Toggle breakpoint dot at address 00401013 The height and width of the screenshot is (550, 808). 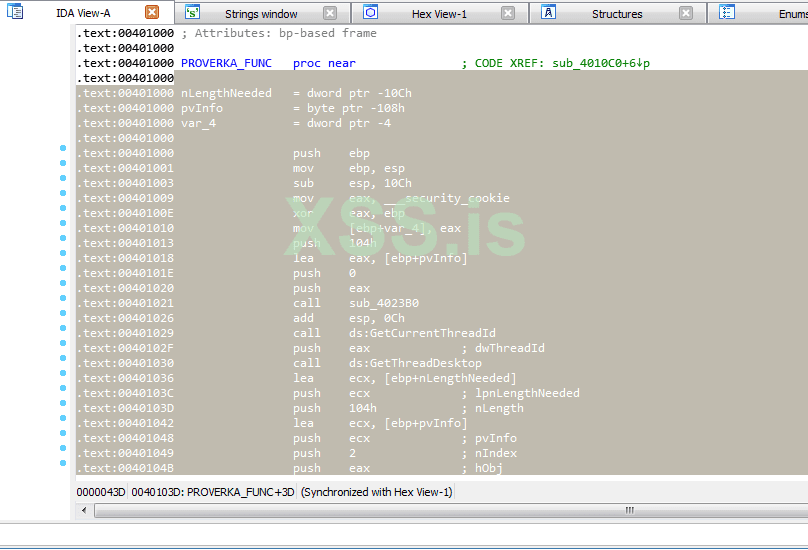[63, 238]
